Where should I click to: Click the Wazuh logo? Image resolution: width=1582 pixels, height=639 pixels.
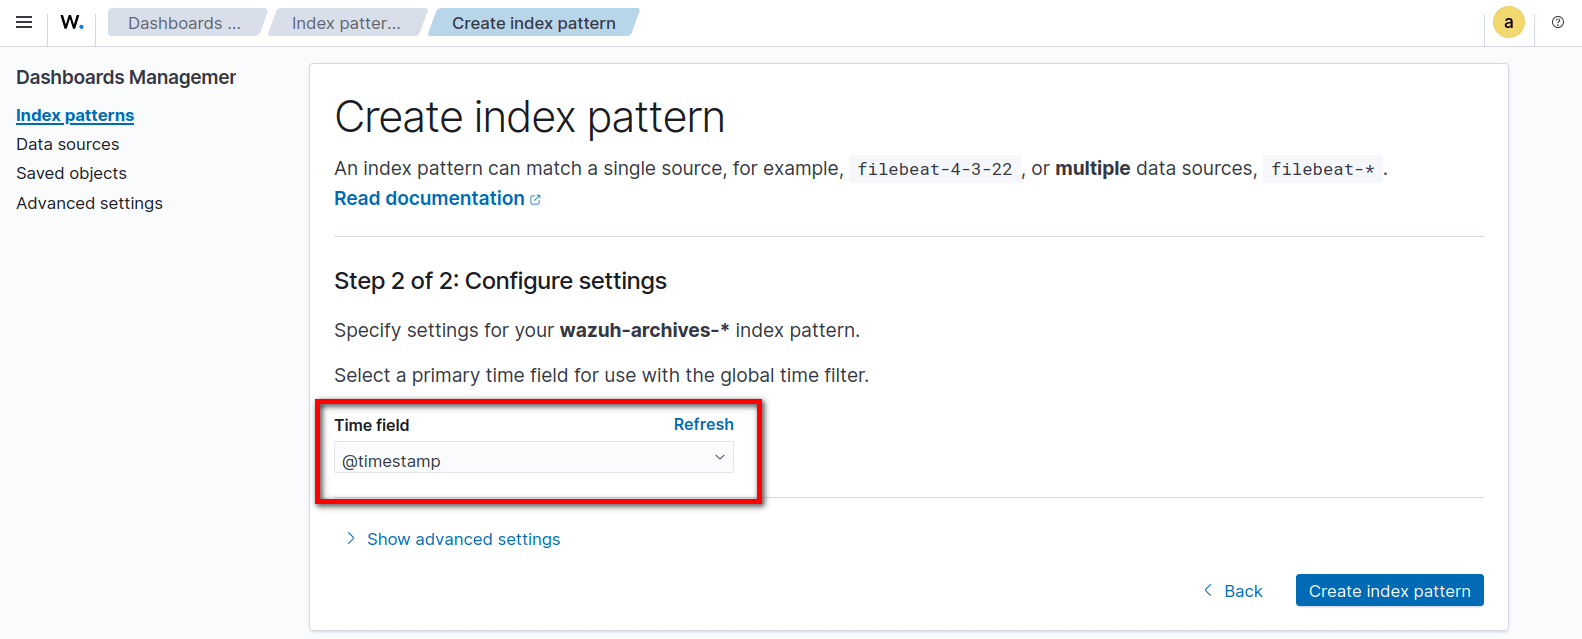72,22
